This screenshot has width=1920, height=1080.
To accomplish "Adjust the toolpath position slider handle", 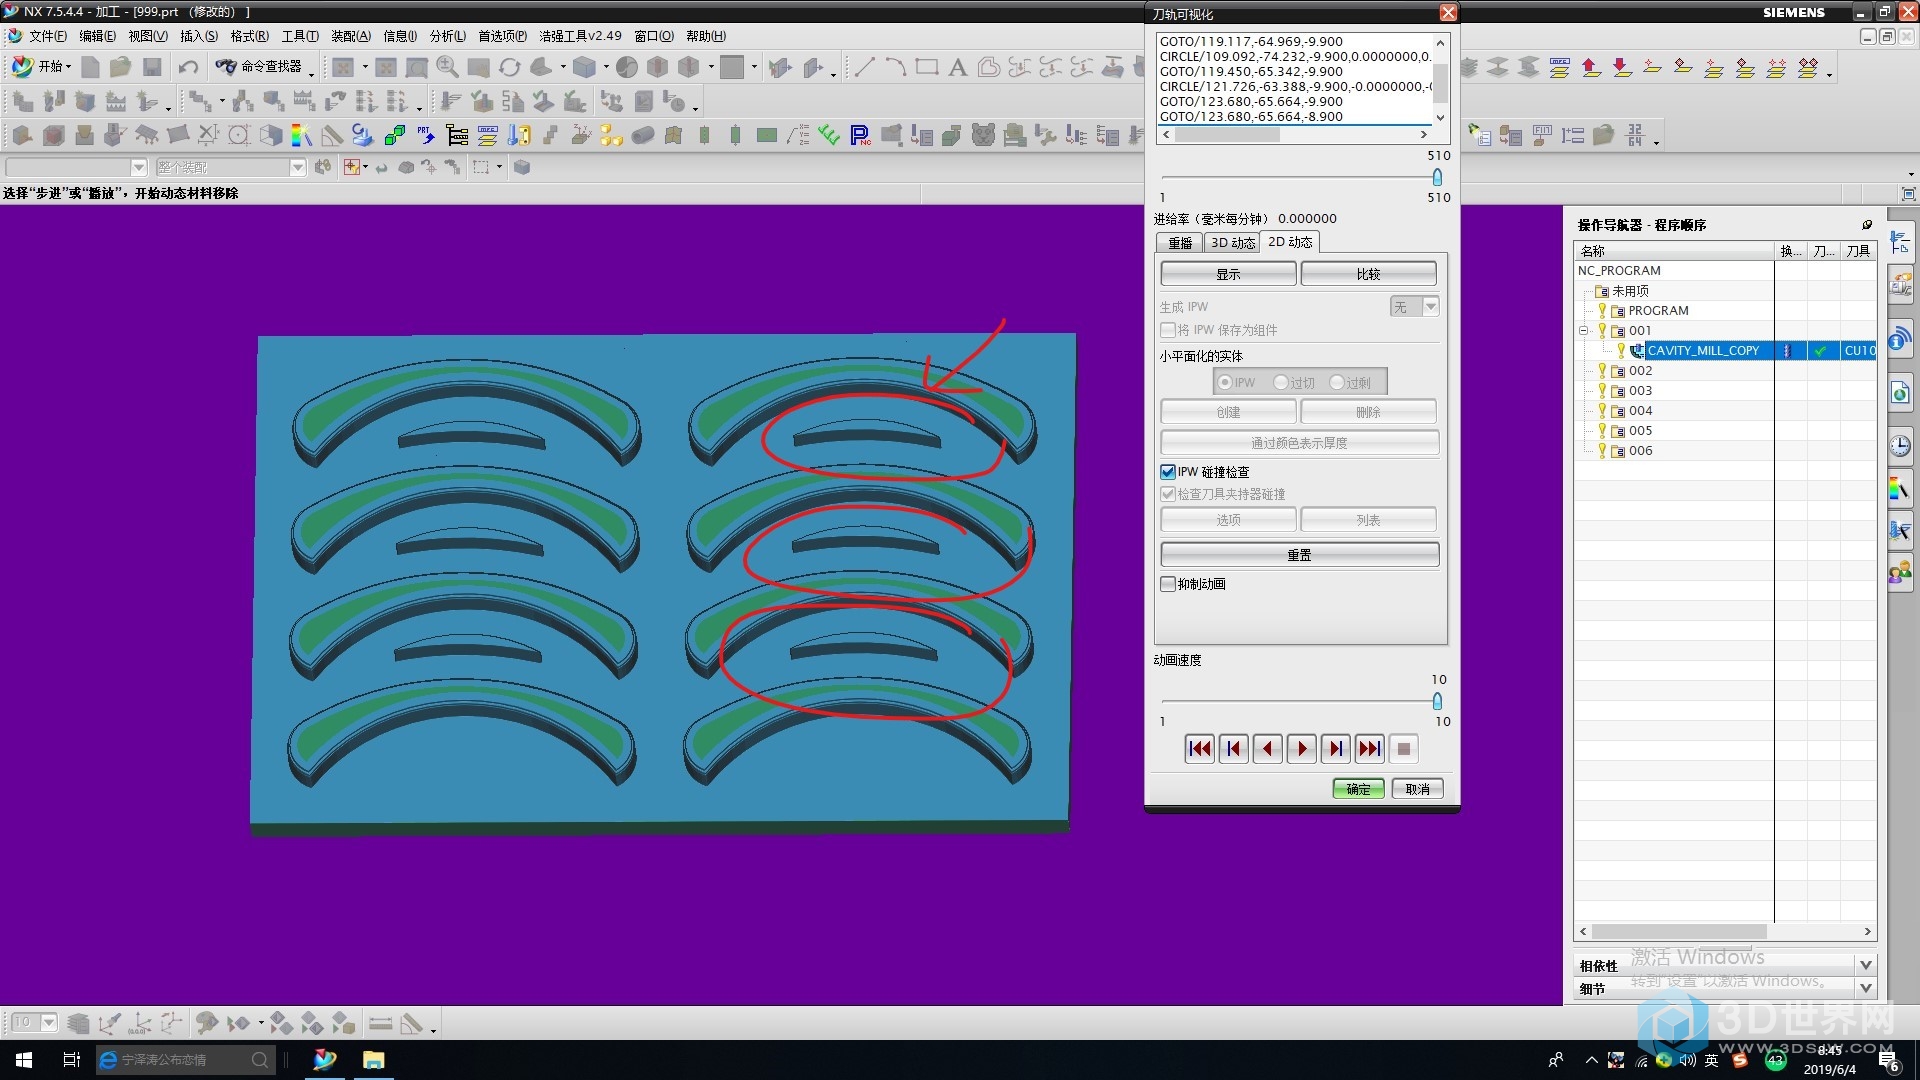I will click(x=1437, y=177).
